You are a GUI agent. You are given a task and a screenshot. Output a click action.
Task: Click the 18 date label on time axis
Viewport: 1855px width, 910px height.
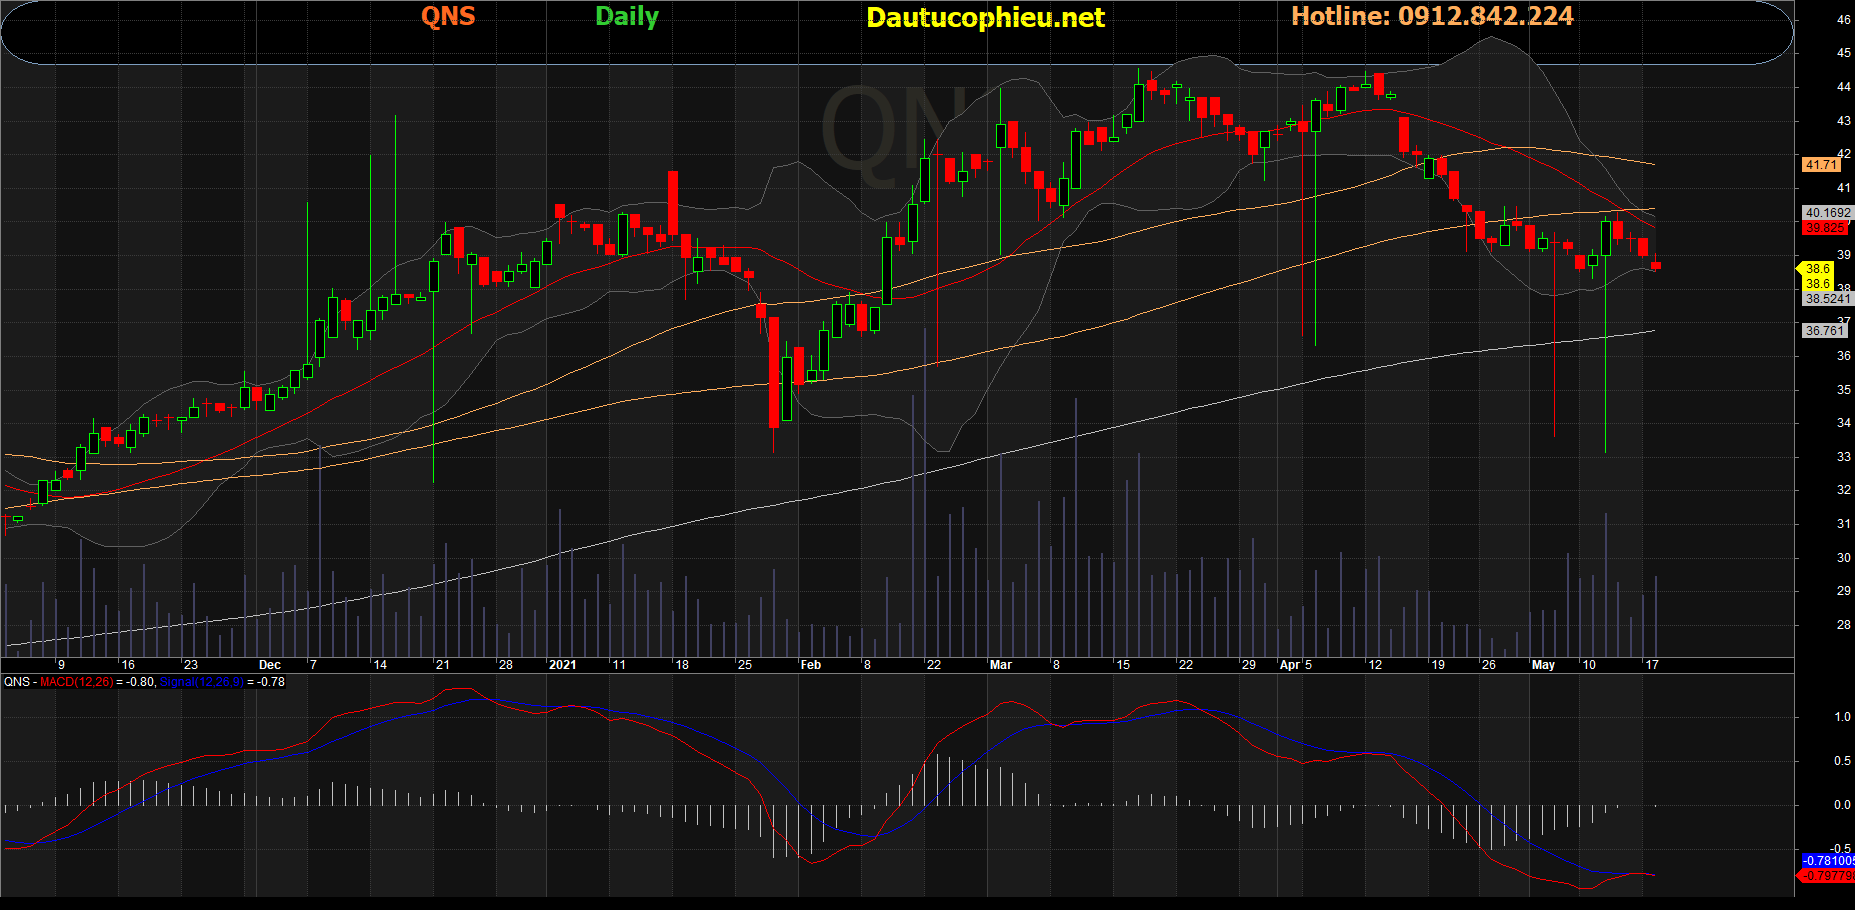682,665
